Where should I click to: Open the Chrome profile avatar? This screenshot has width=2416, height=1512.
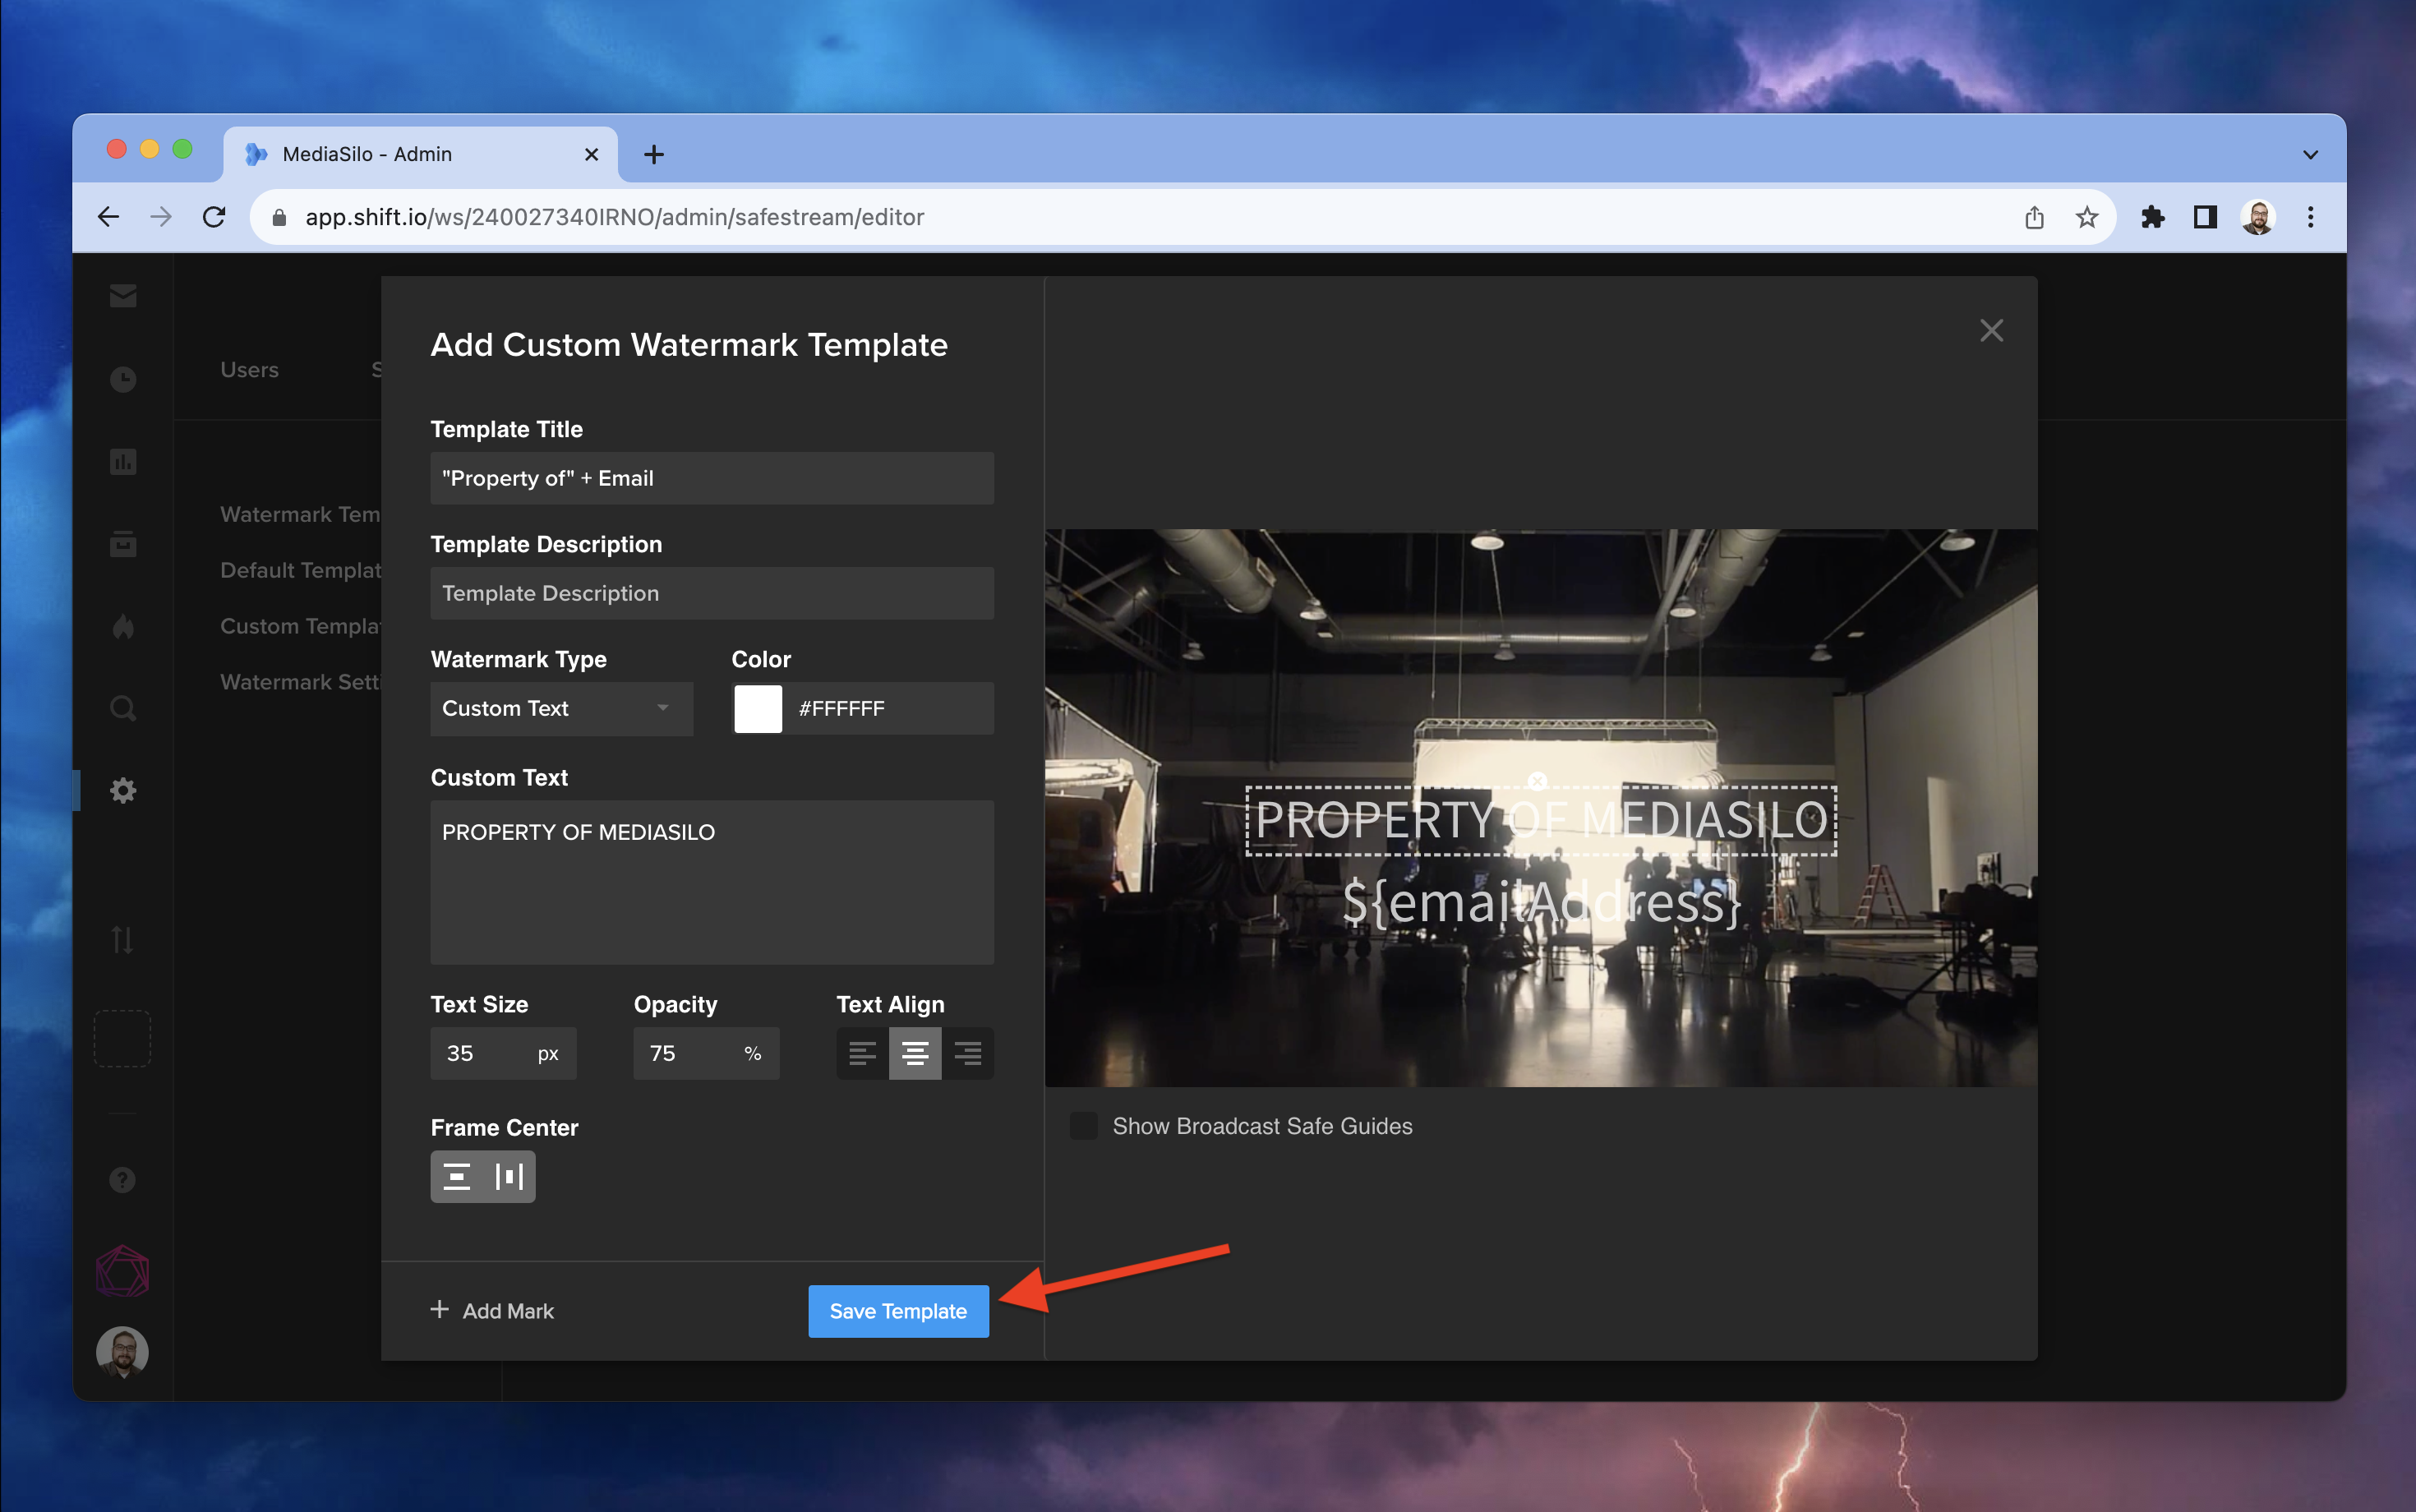coord(2258,217)
